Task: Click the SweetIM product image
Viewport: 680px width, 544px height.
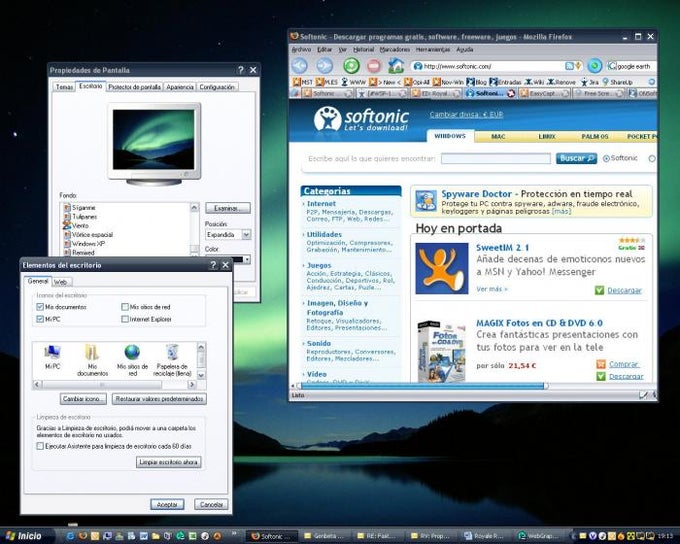Action: 441,268
